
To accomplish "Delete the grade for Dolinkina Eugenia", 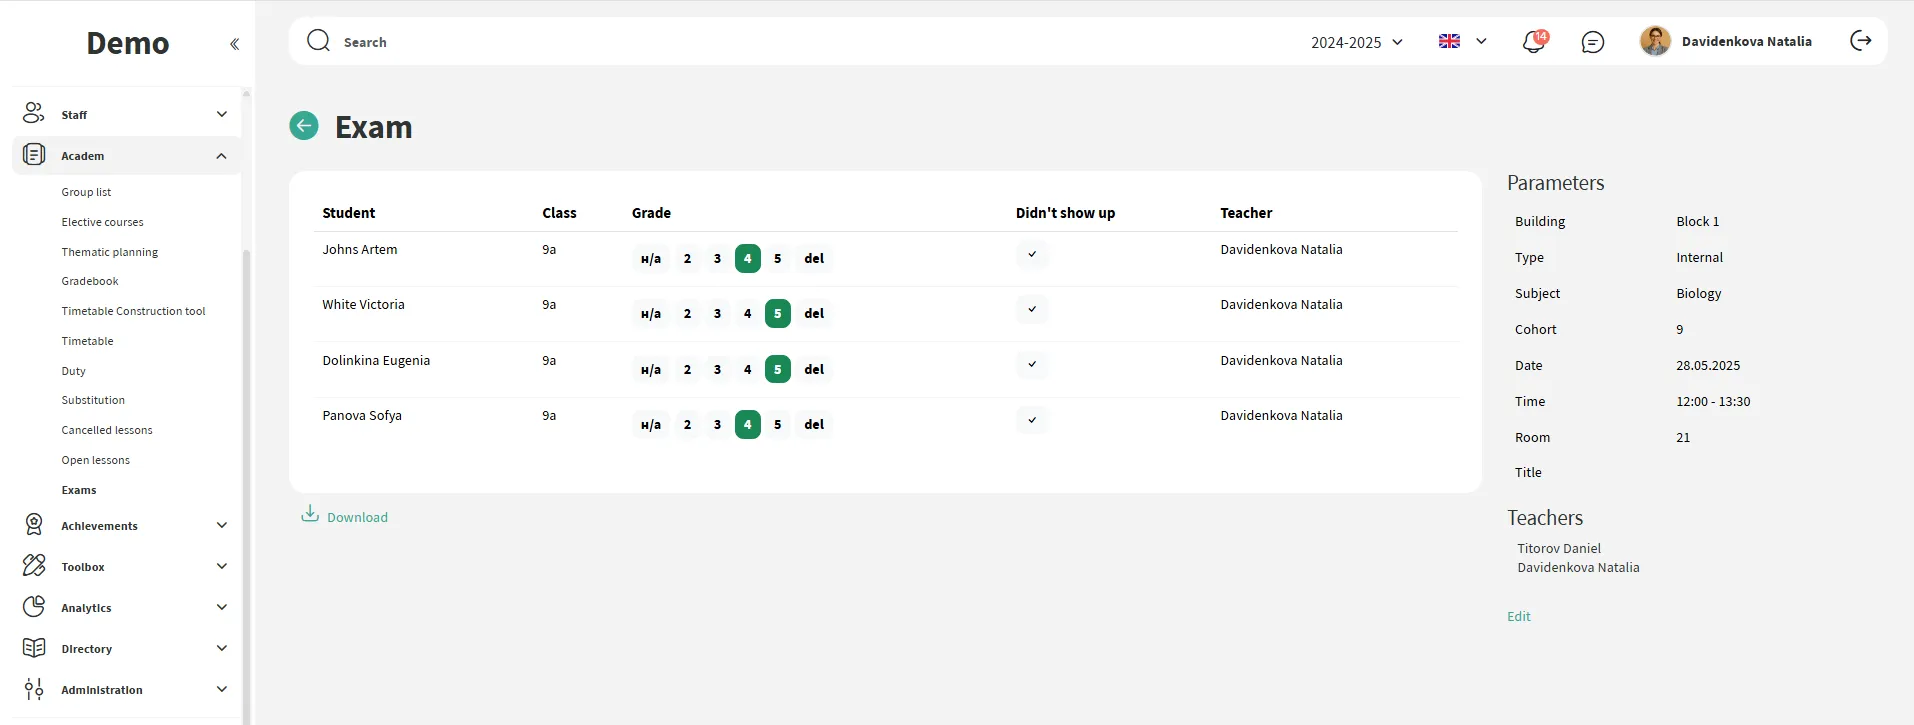I will click(x=814, y=370).
